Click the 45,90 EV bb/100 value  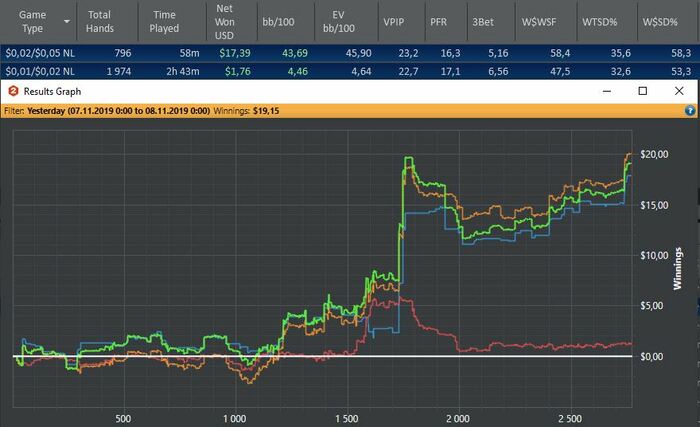358,53
